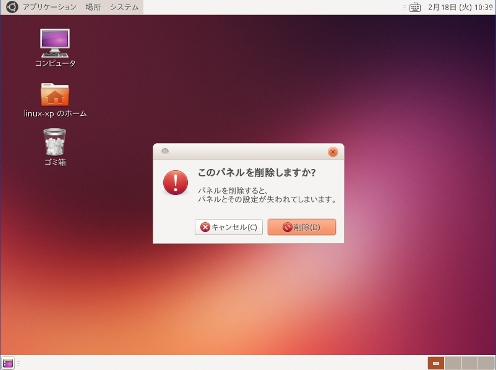Open the 場所 menu
This screenshot has height=370, width=496.
point(93,7)
